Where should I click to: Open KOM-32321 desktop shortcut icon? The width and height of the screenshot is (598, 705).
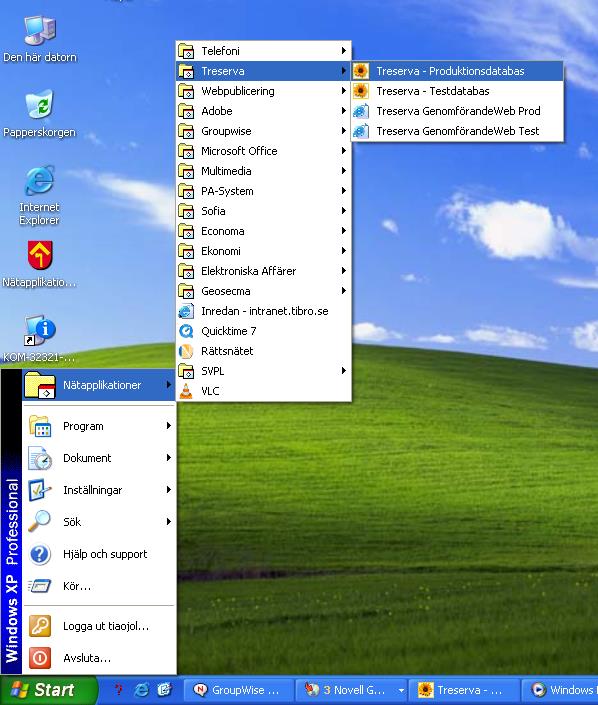coord(40,331)
